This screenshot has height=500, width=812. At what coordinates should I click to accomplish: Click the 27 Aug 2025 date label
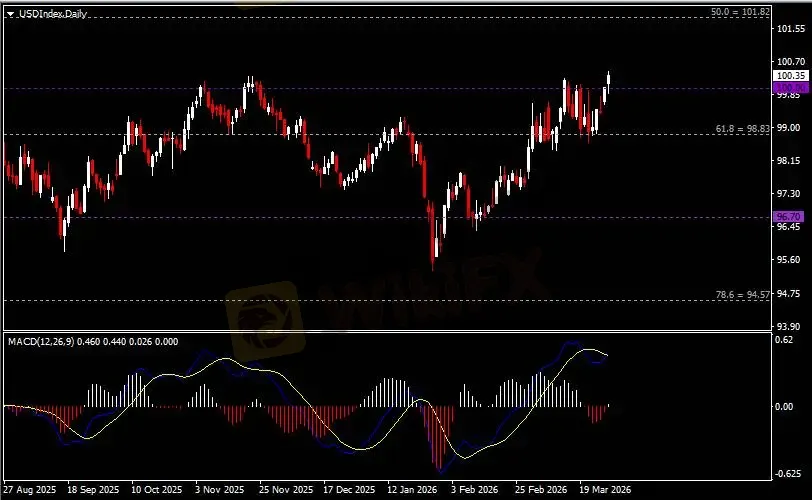30,490
